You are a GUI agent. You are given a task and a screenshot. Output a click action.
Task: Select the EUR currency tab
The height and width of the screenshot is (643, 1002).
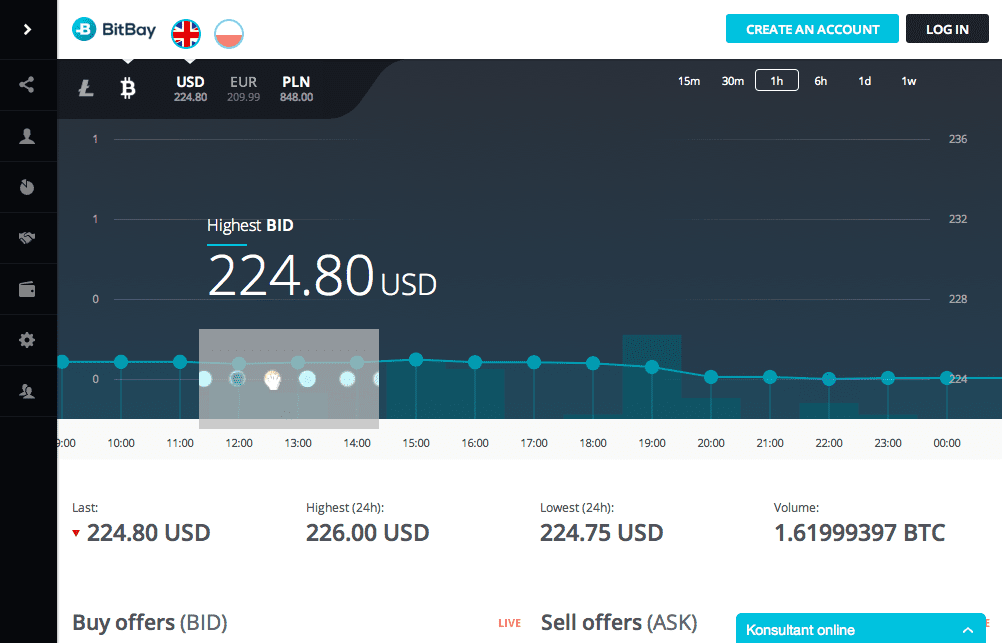(x=243, y=89)
